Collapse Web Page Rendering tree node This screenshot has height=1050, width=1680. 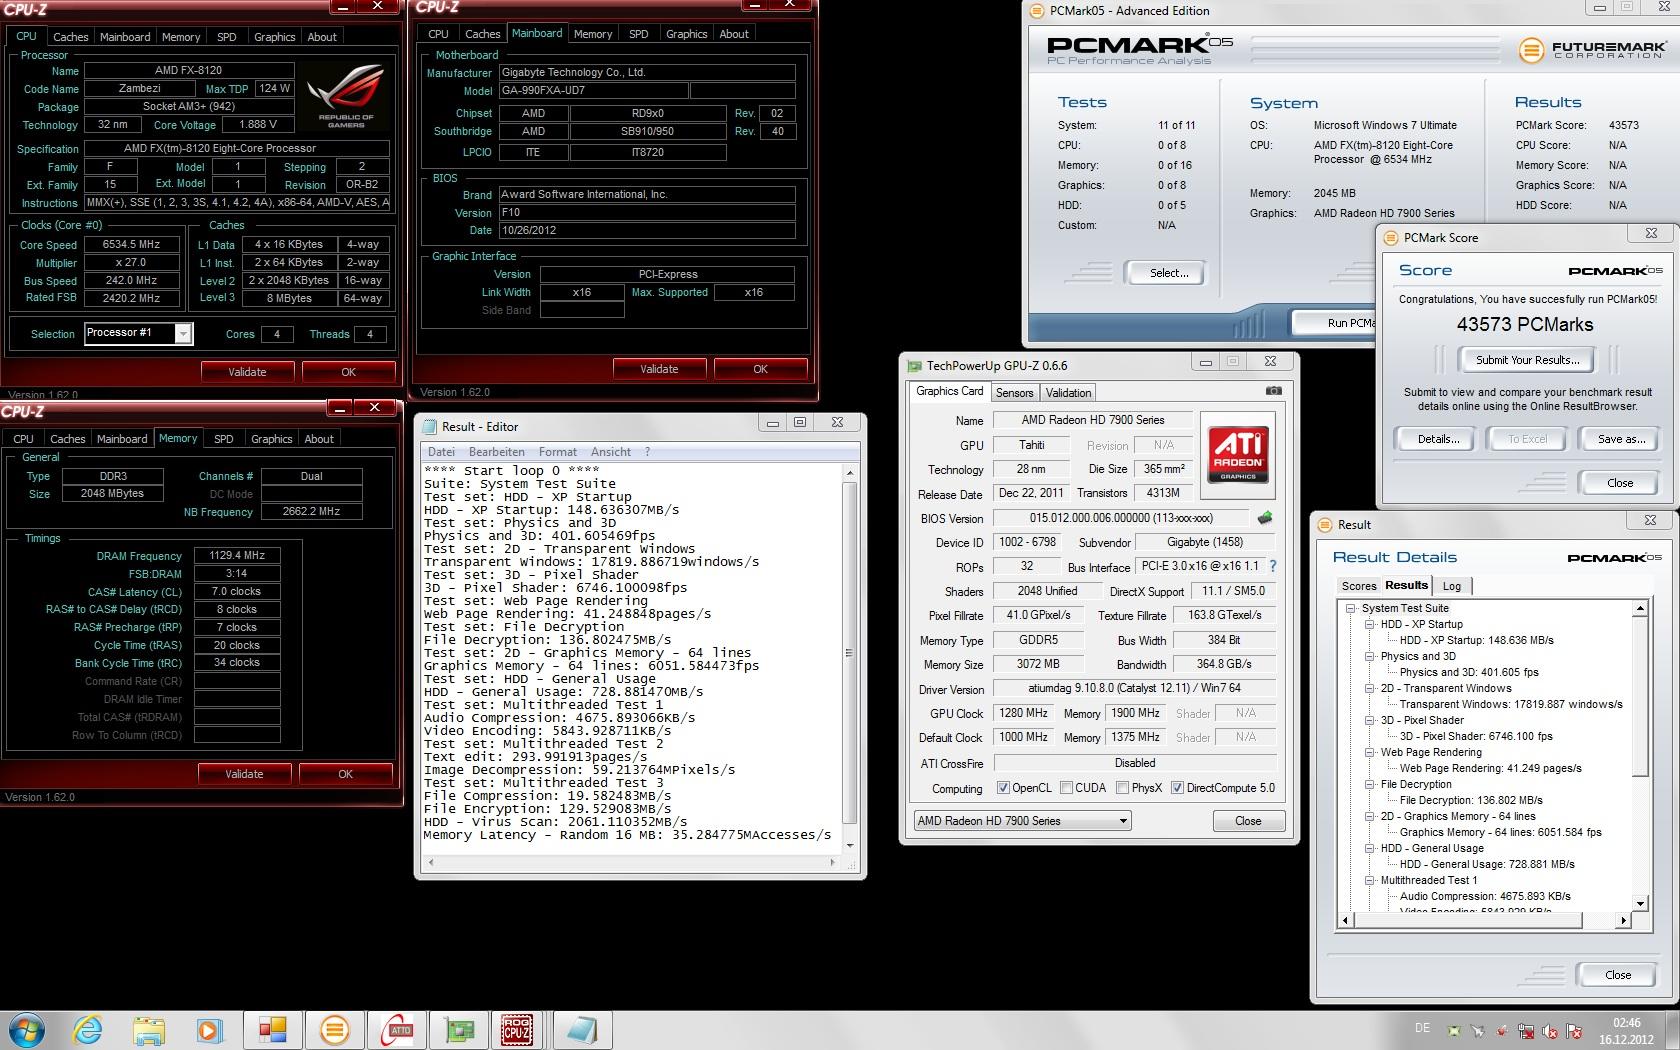click(1370, 752)
